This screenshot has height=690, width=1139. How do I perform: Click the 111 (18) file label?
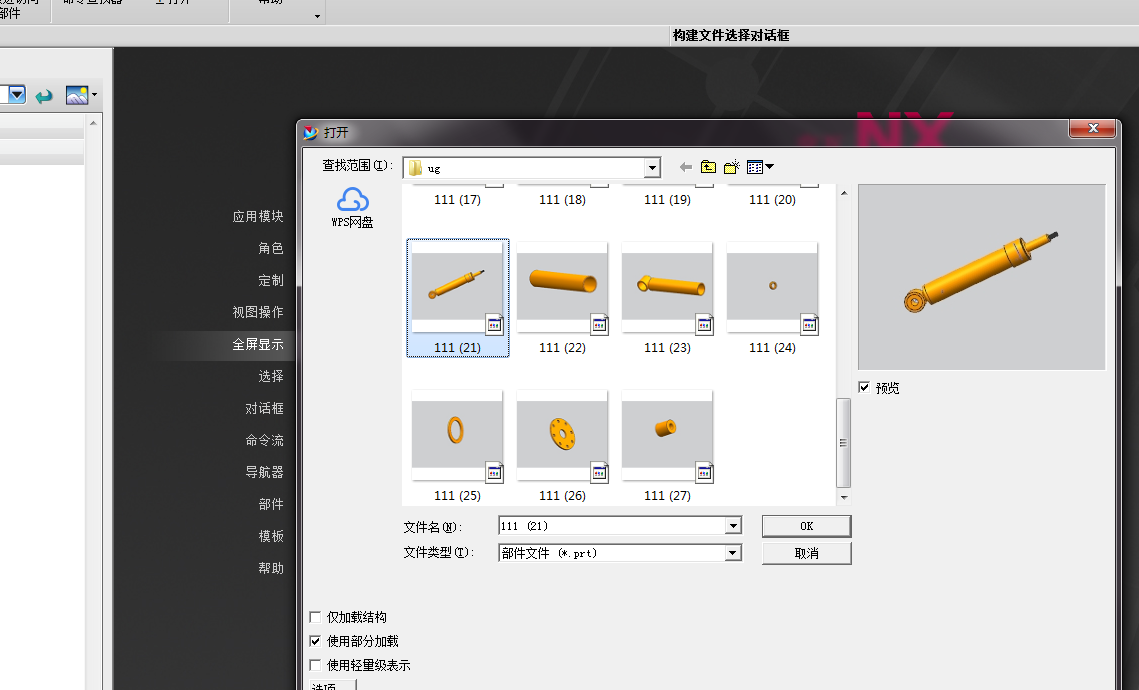tap(562, 200)
